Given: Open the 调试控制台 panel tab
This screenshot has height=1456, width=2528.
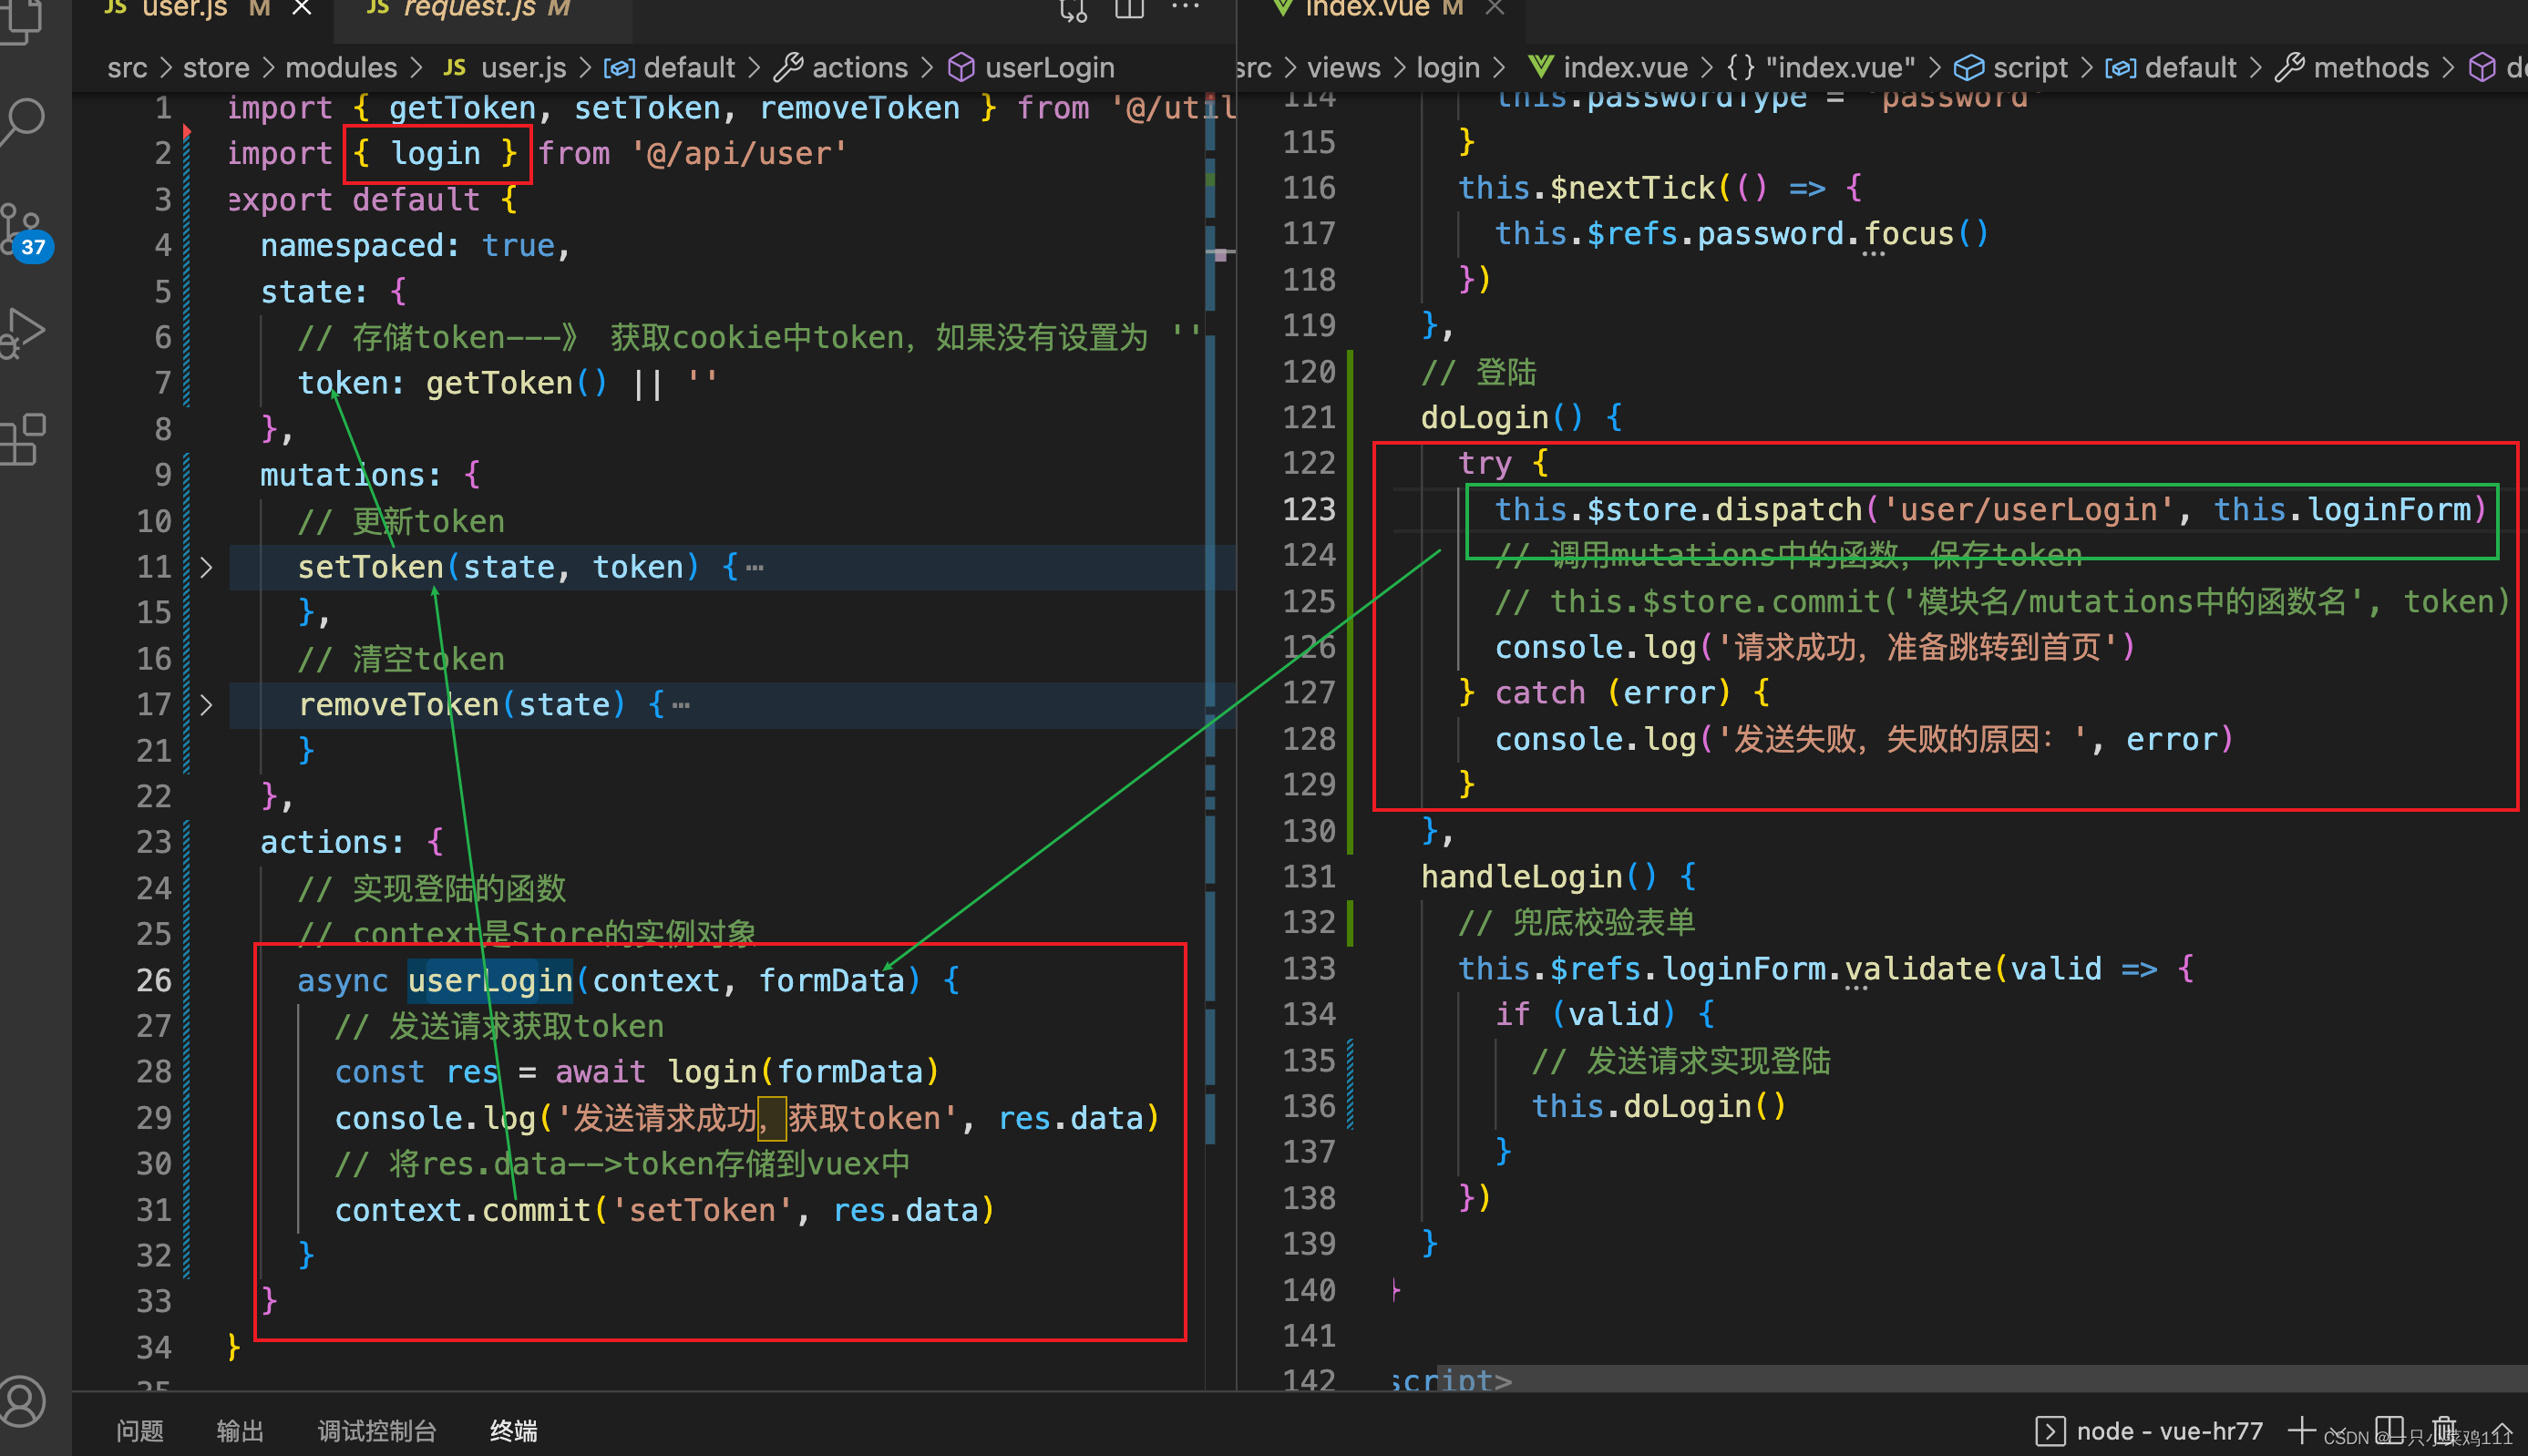Looking at the screenshot, I should (377, 1431).
